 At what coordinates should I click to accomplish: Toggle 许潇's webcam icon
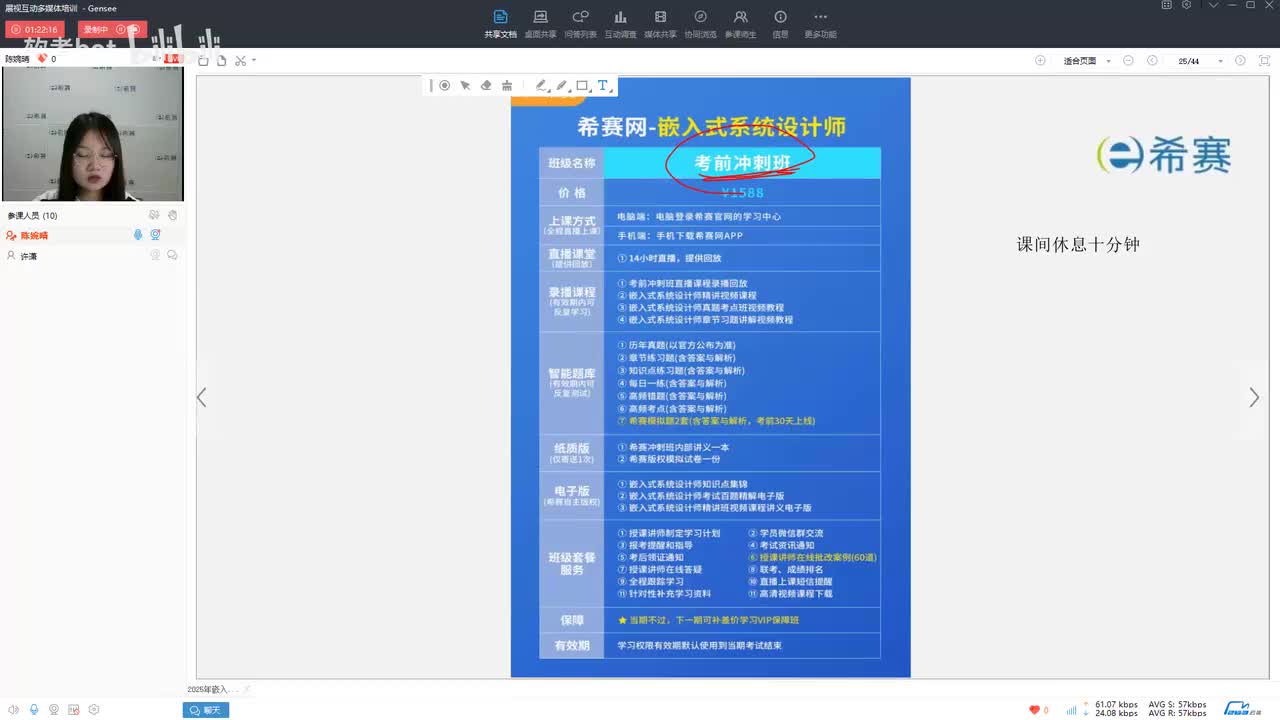pyautogui.click(x=155, y=255)
